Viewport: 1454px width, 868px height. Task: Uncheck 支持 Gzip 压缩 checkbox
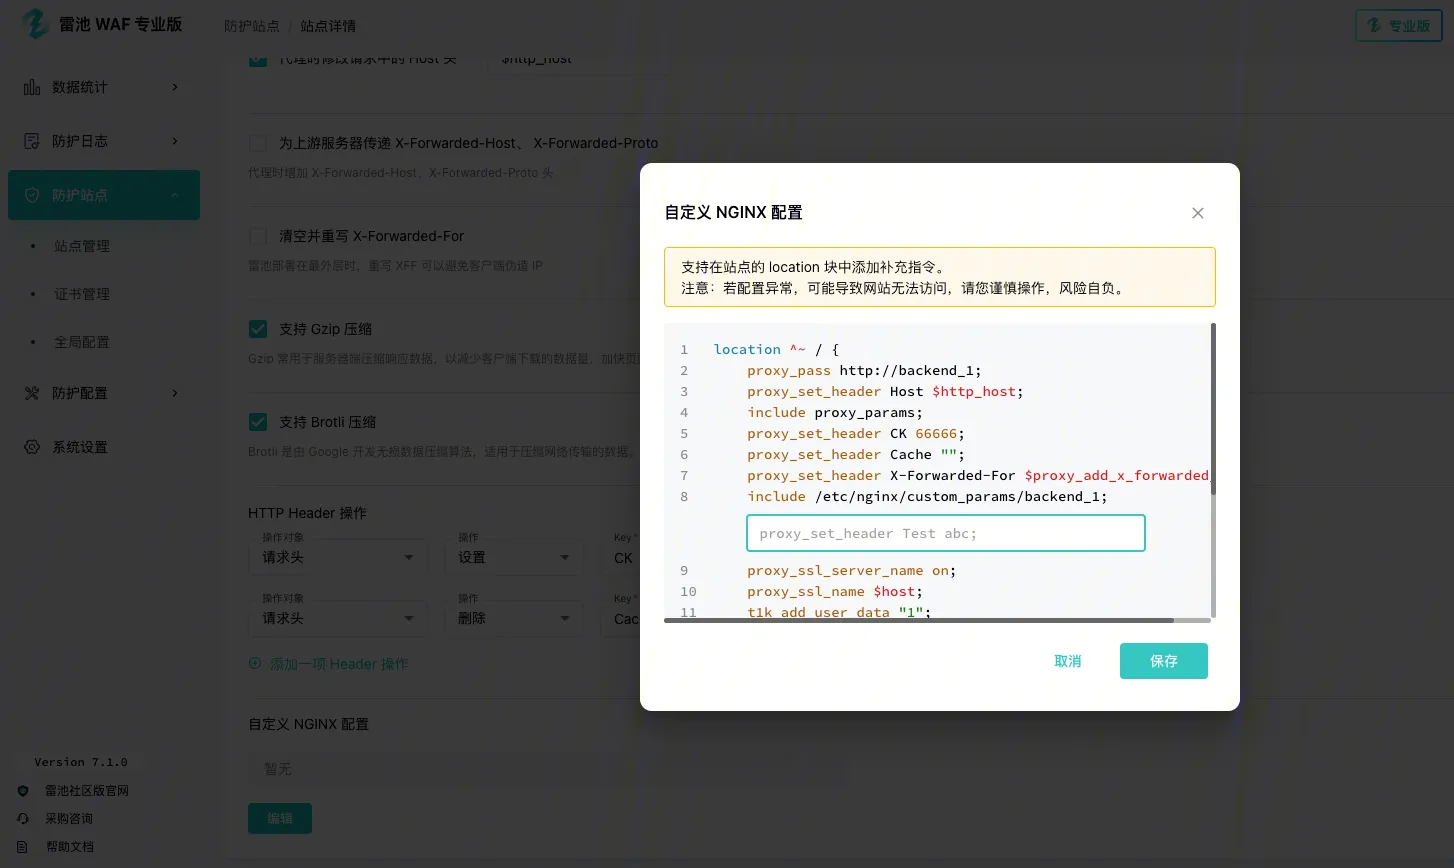(258, 329)
